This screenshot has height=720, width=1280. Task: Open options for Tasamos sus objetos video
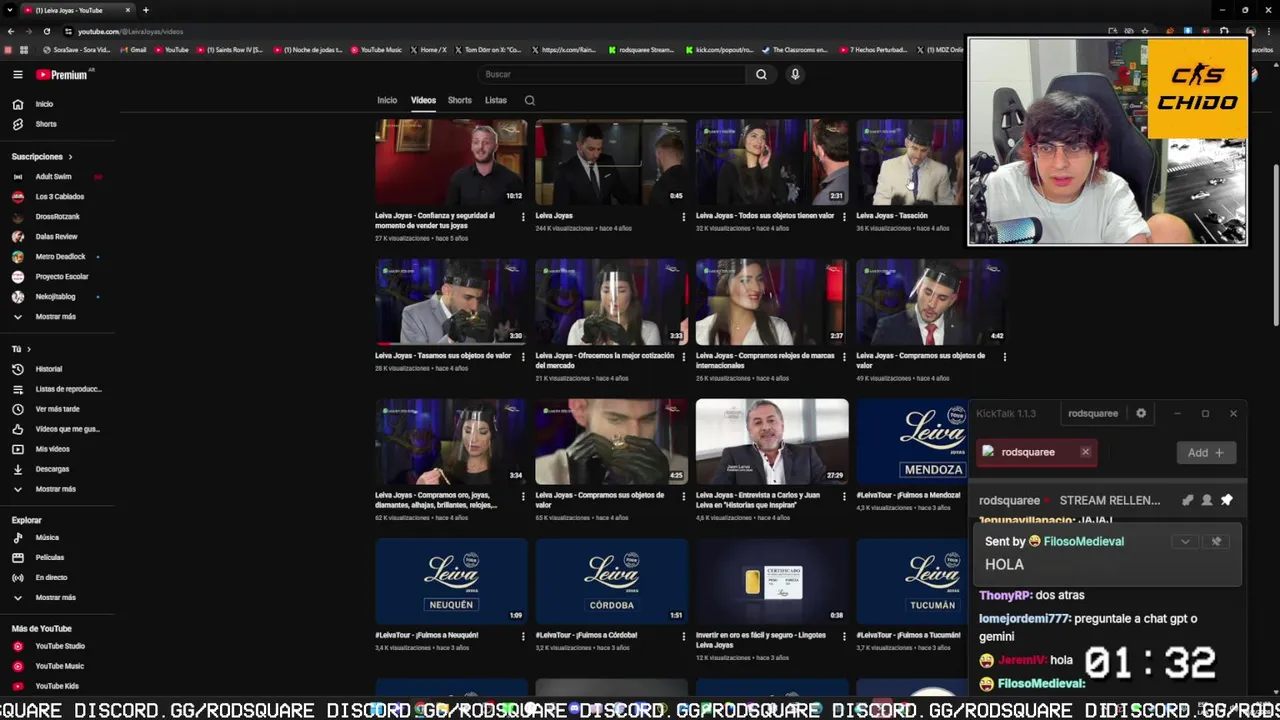(523, 356)
